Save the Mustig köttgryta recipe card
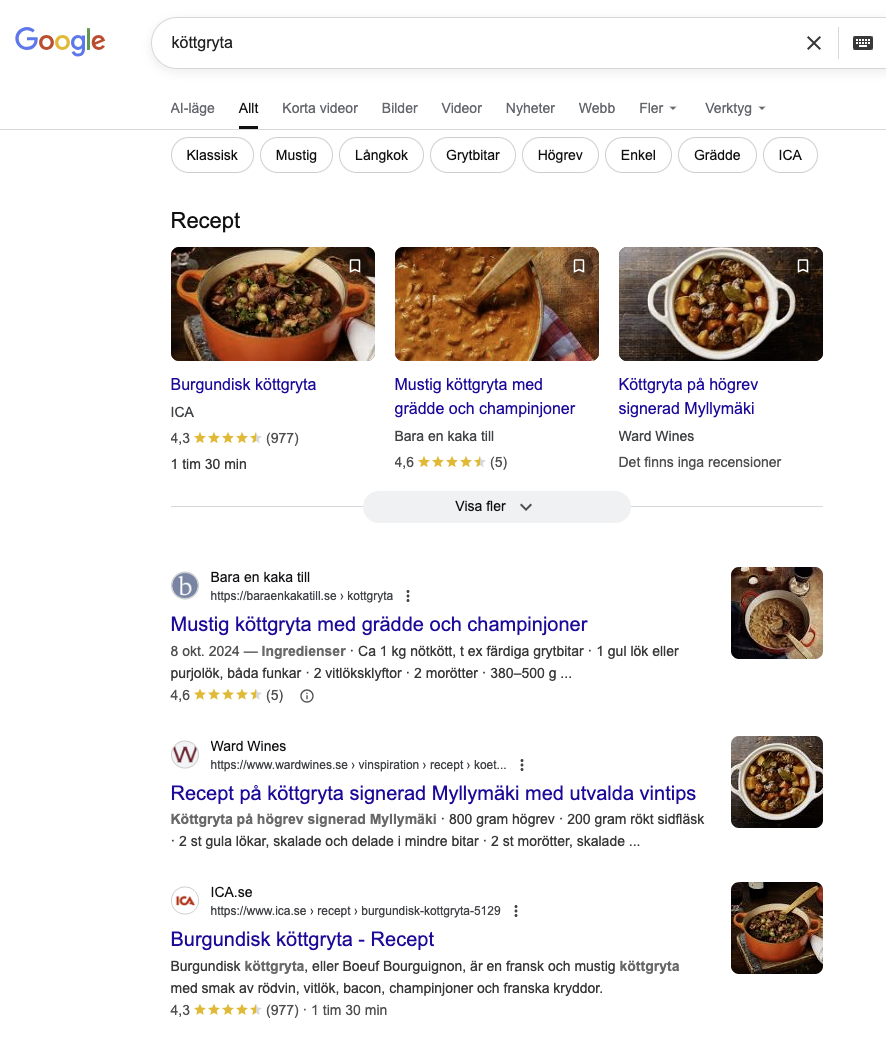This screenshot has width=886, height=1045. click(x=578, y=266)
